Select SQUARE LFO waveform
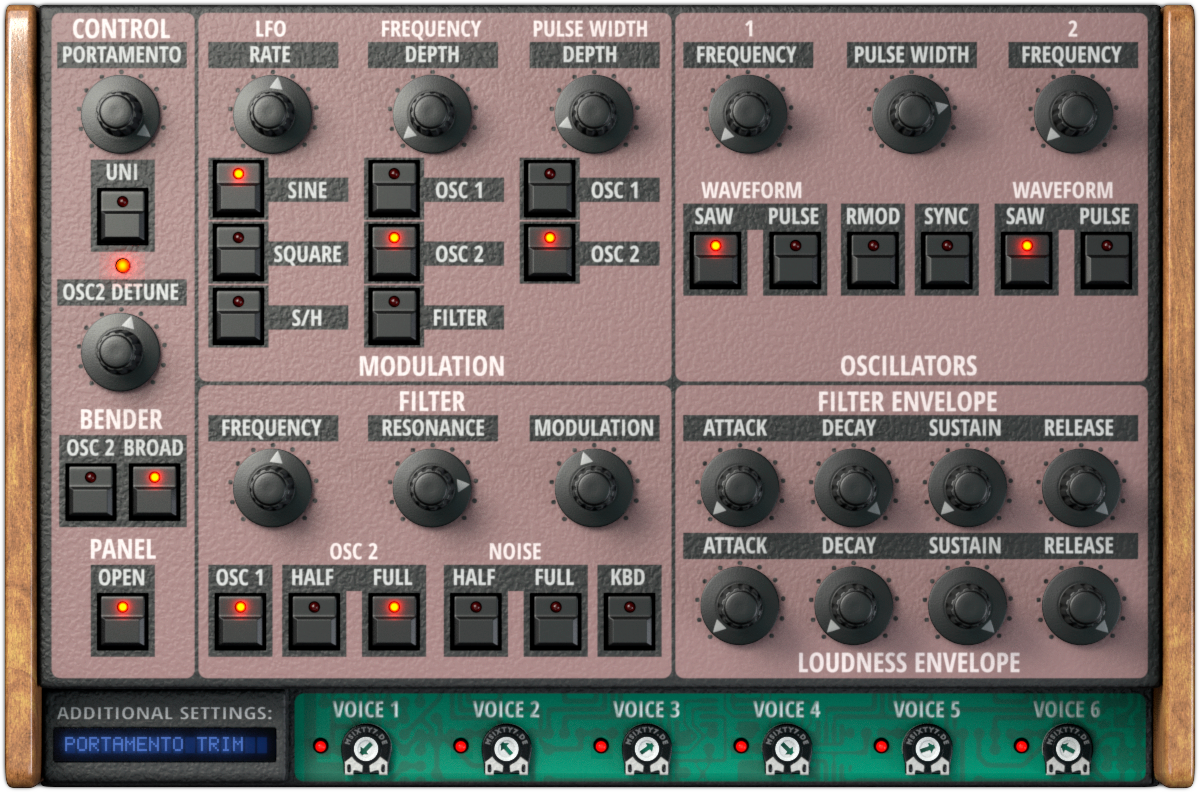 pos(238,252)
